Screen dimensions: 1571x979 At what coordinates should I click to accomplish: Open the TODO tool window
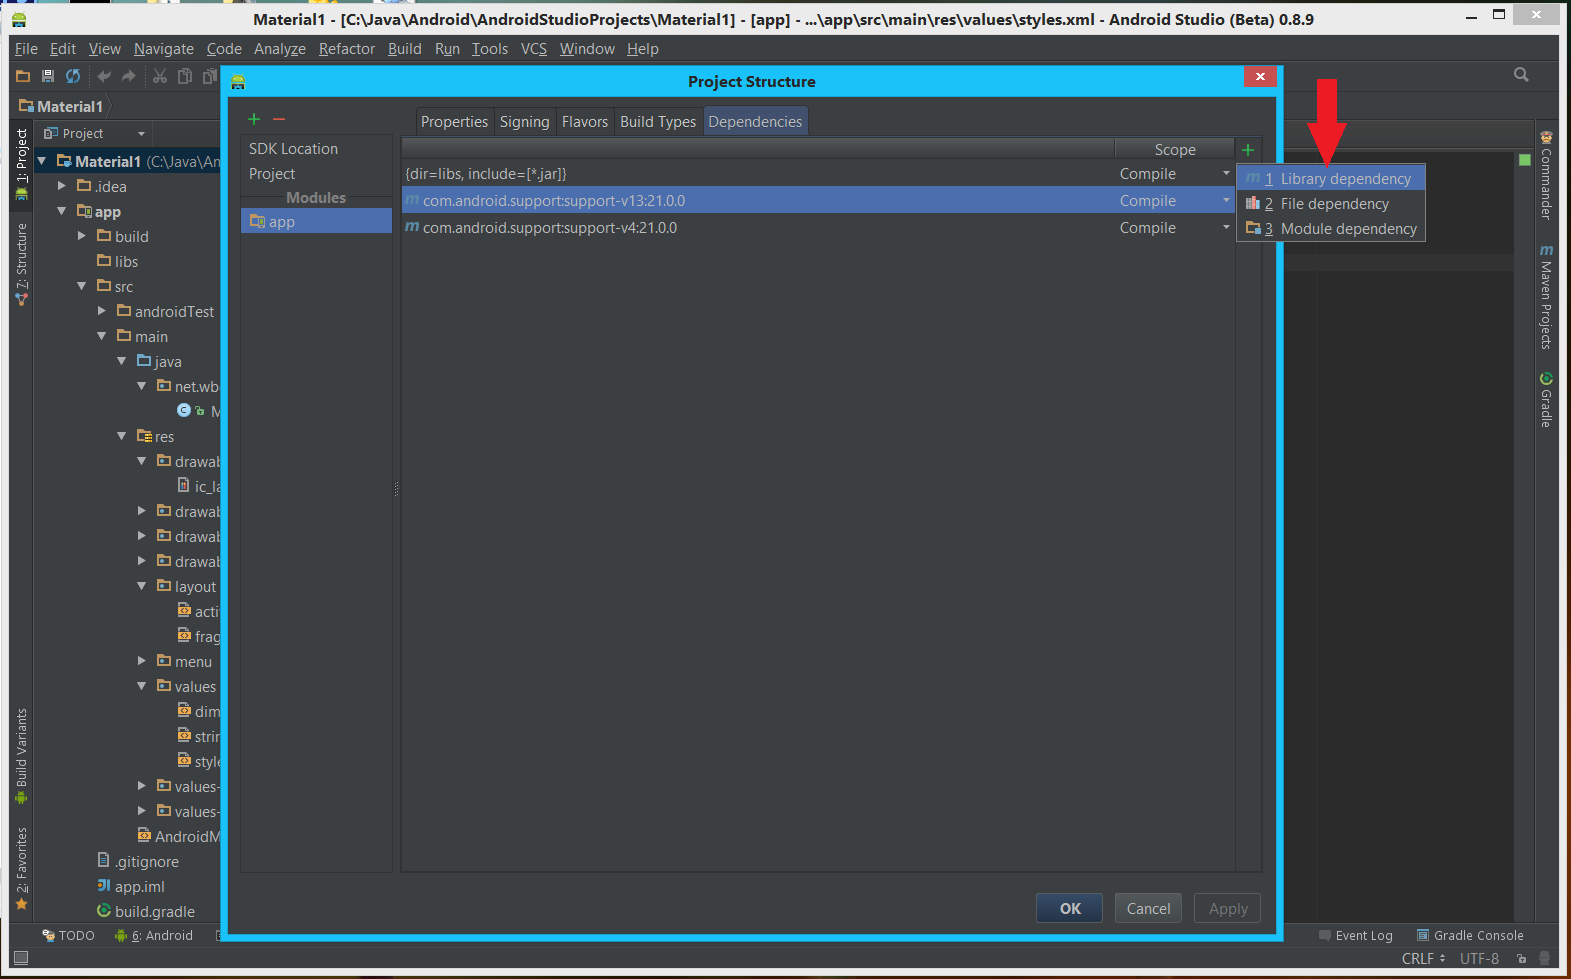(68, 936)
